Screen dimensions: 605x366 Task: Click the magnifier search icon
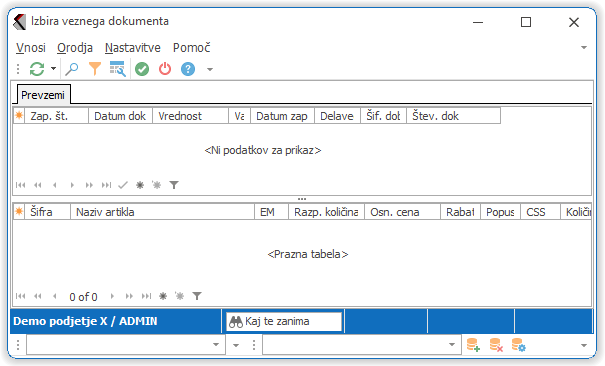pos(72,69)
